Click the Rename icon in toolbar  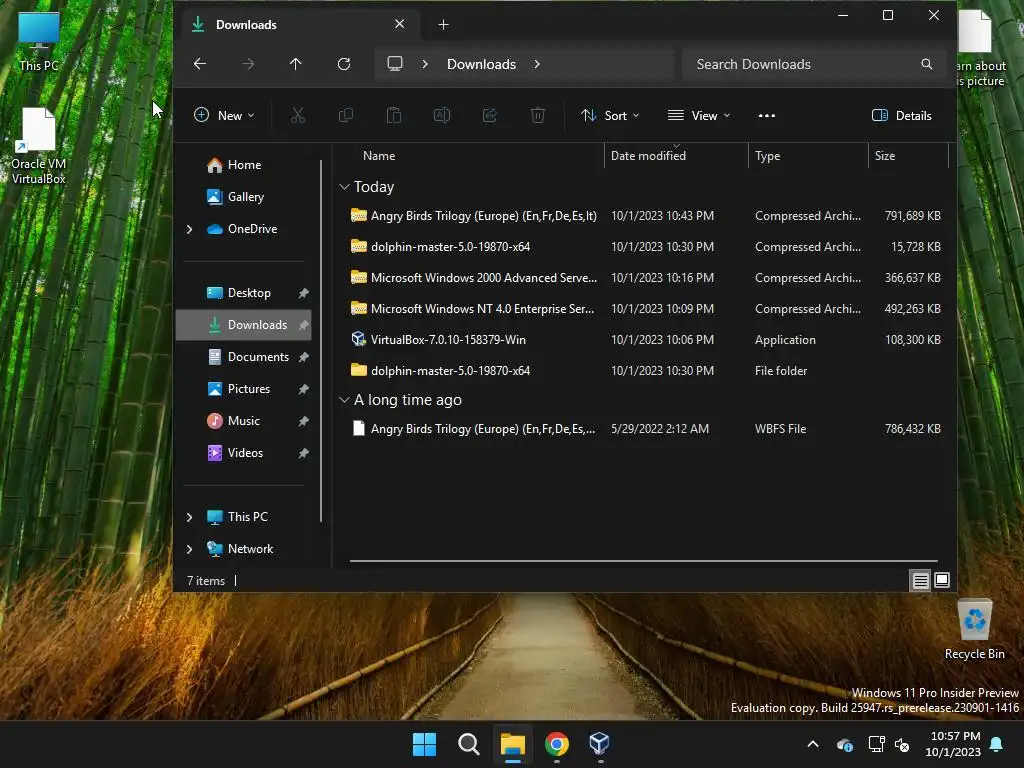coord(441,116)
